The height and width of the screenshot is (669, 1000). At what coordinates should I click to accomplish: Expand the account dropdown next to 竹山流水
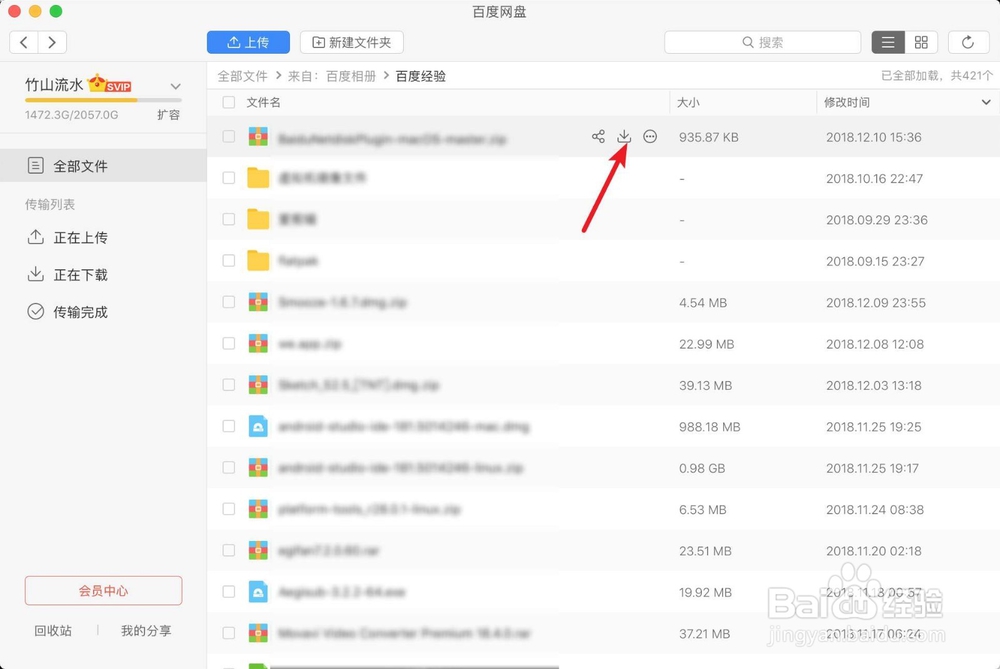click(175, 86)
